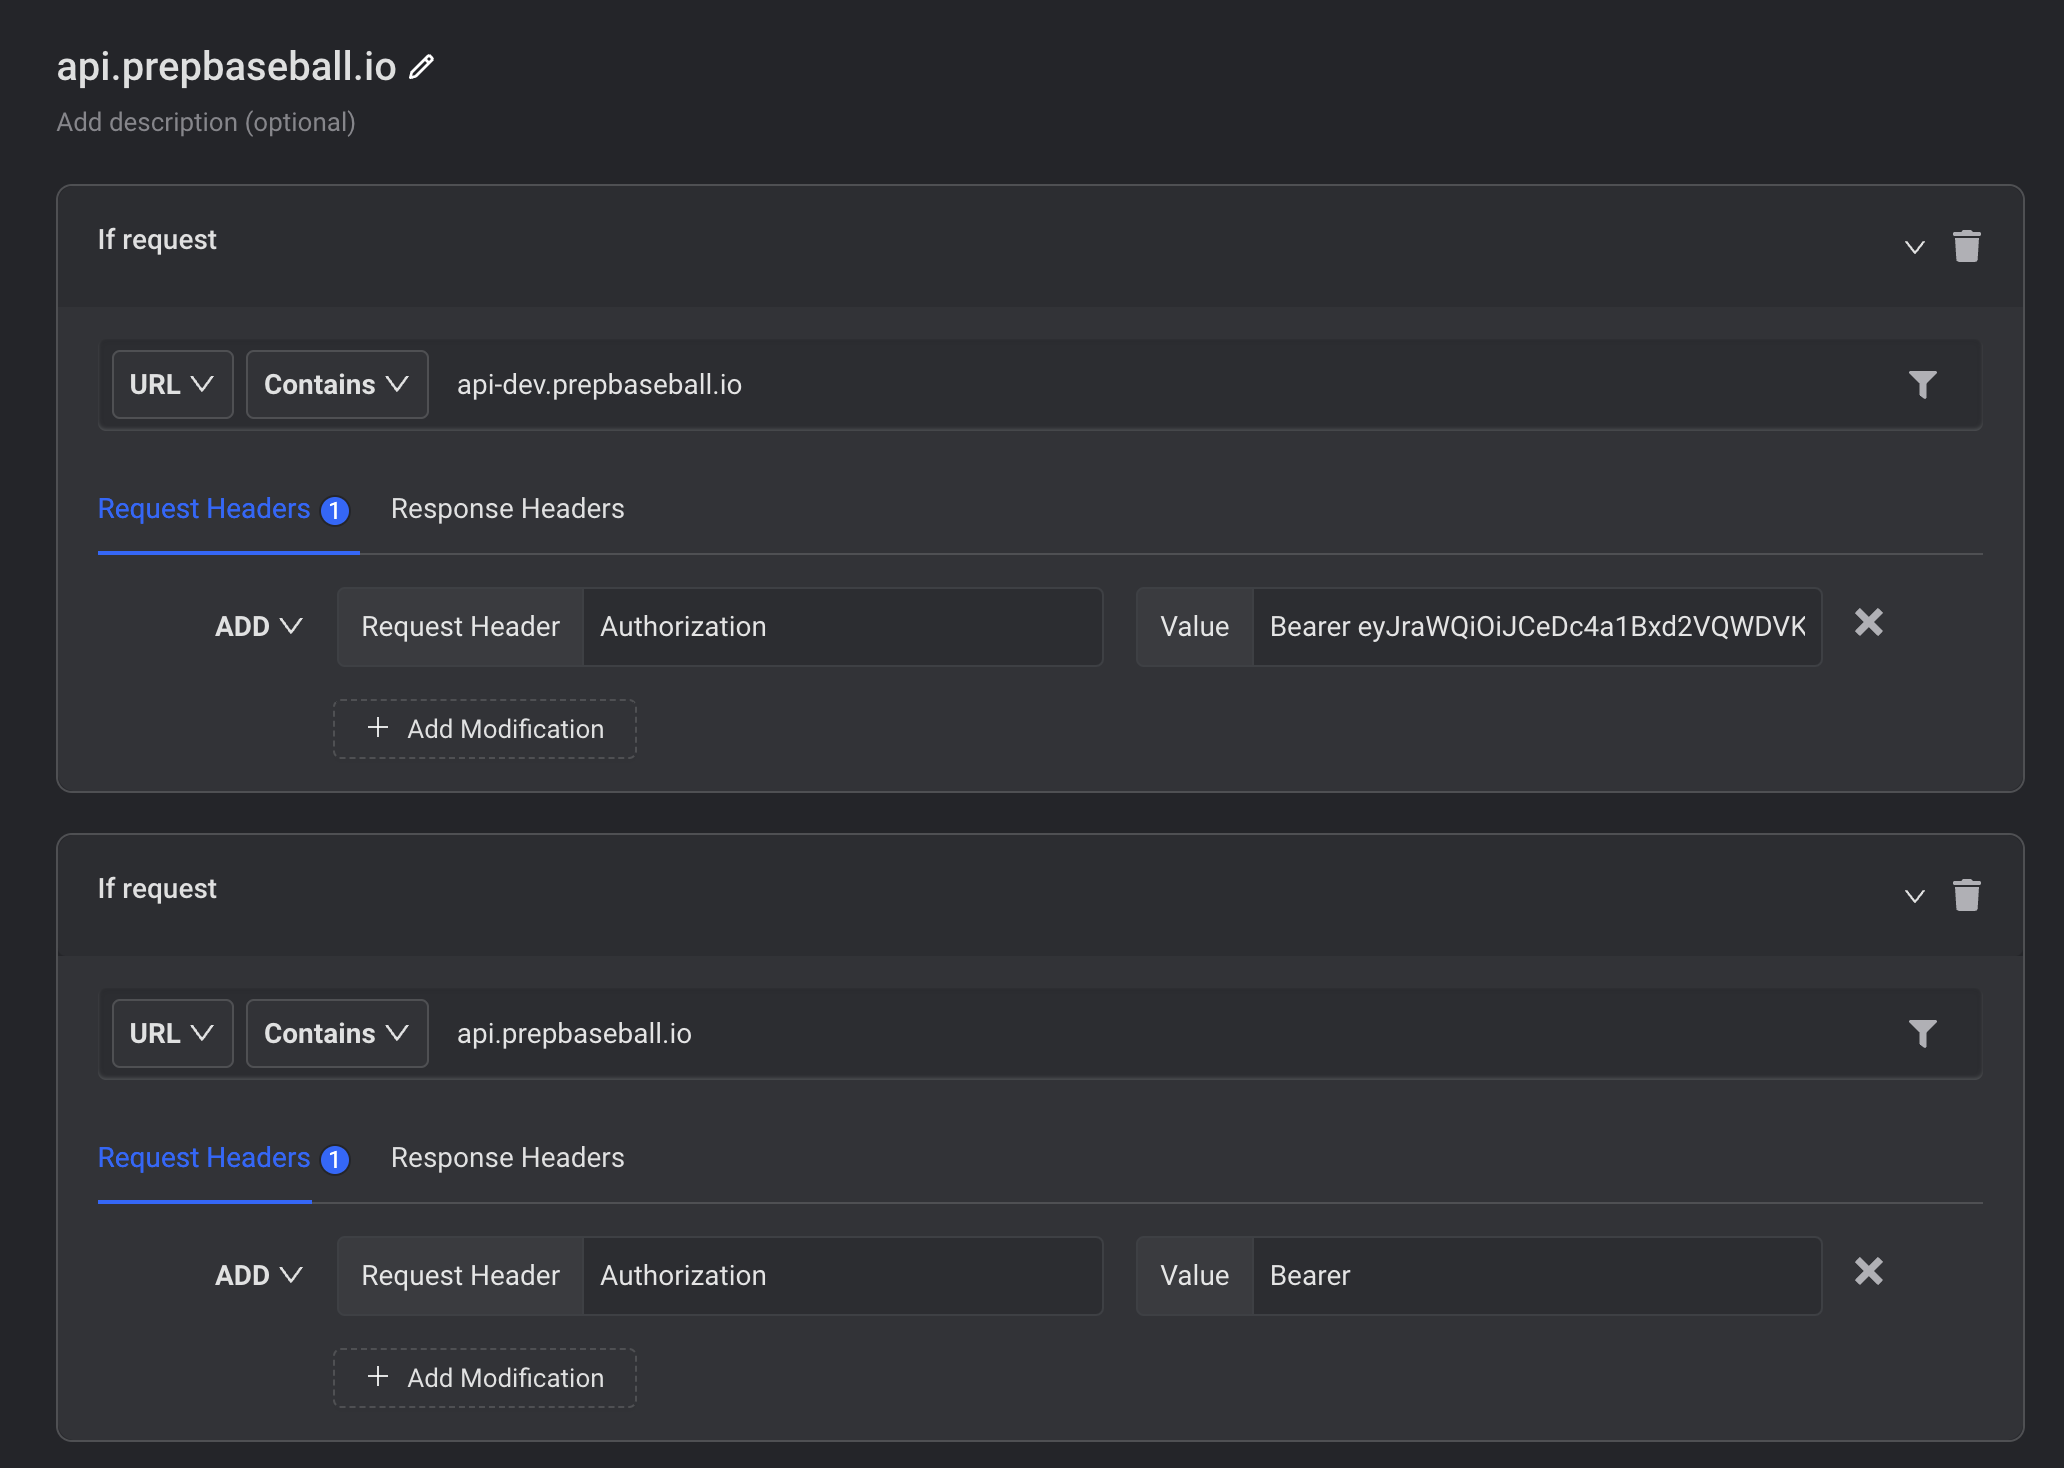This screenshot has width=2064, height=1468.
Task: Click Add Modification in the first rule
Action: point(485,729)
